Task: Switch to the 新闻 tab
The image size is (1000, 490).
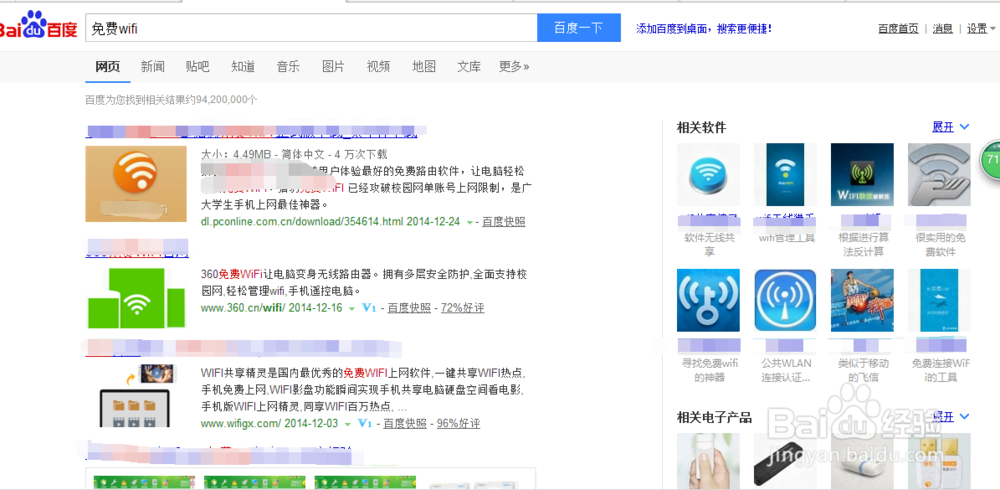Action: coord(152,66)
